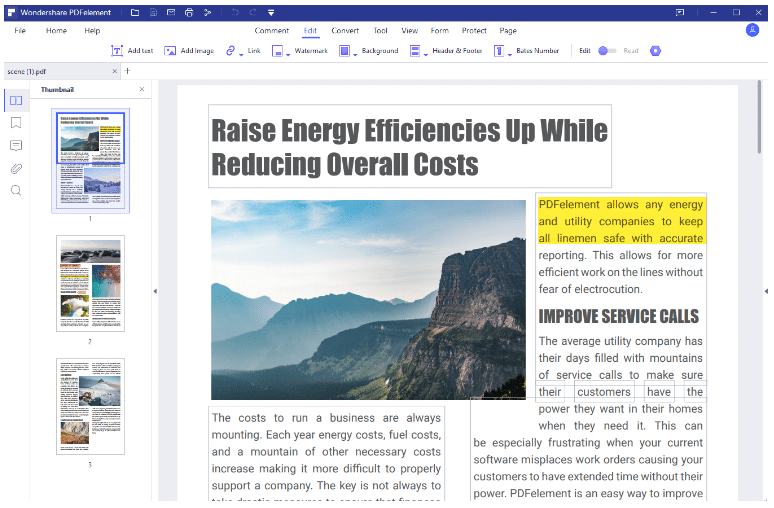
Task: Open the File menu
Action: (20, 31)
